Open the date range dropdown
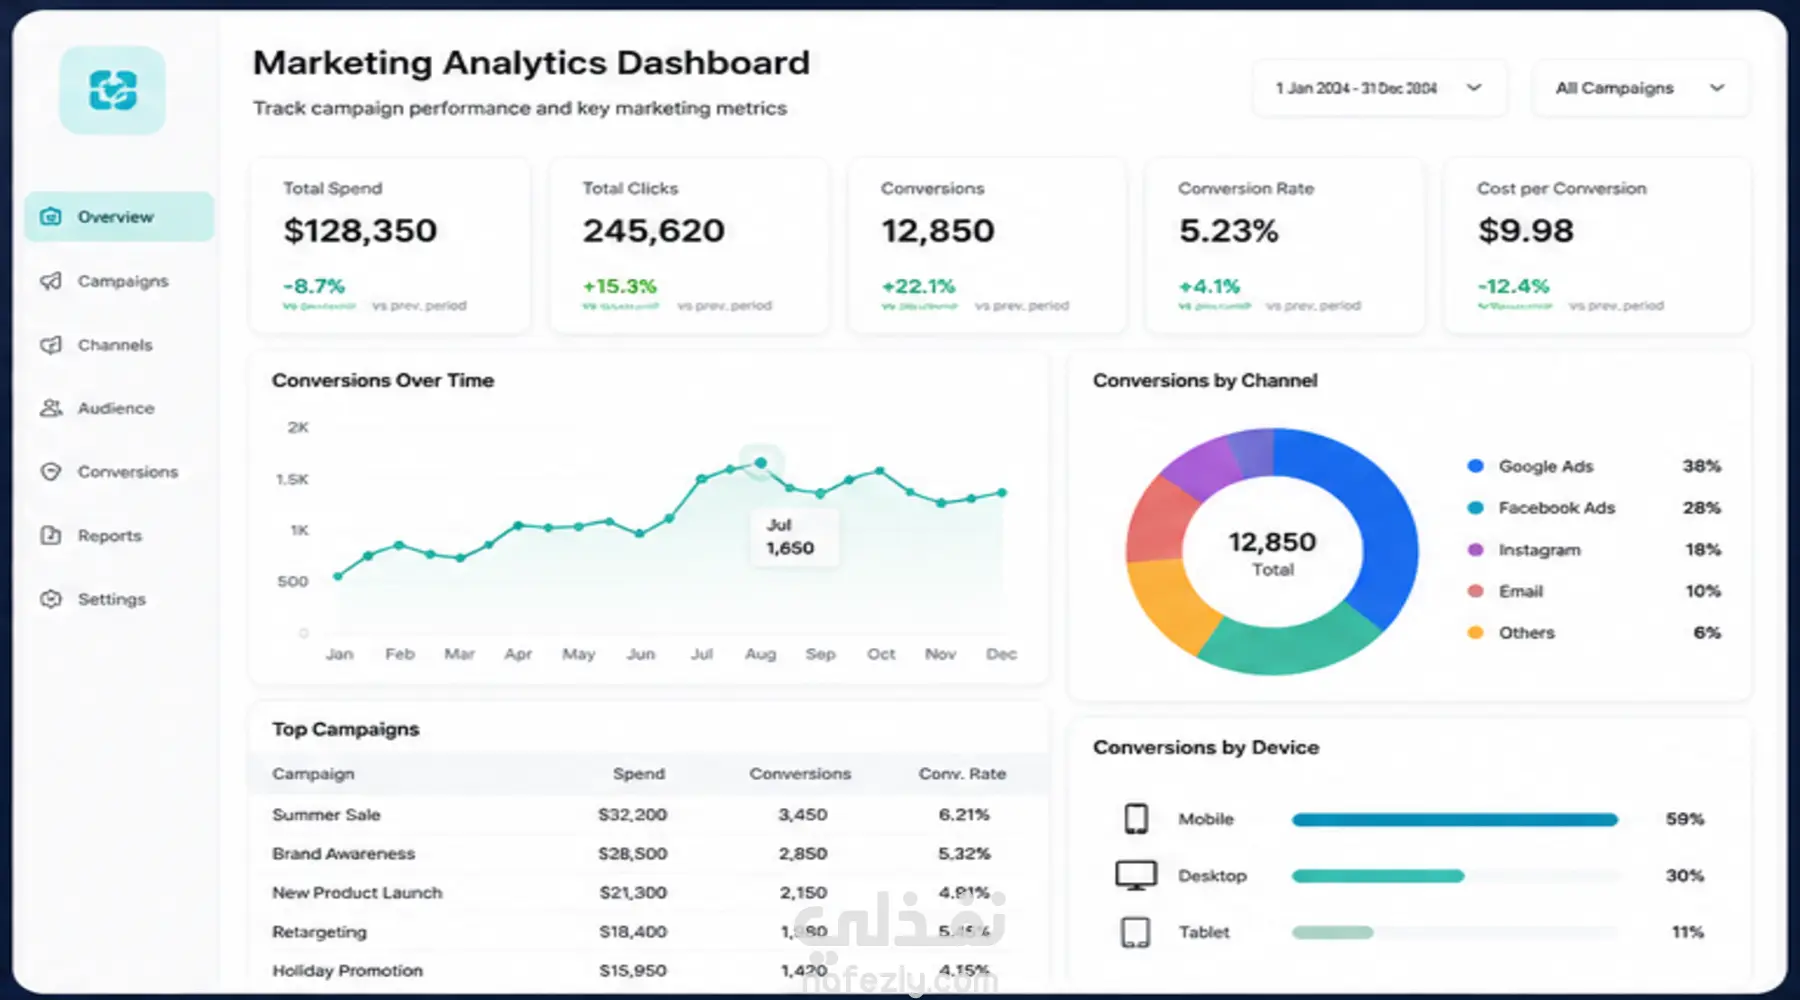This screenshot has height=1000, width=1800. pyautogui.click(x=1379, y=88)
